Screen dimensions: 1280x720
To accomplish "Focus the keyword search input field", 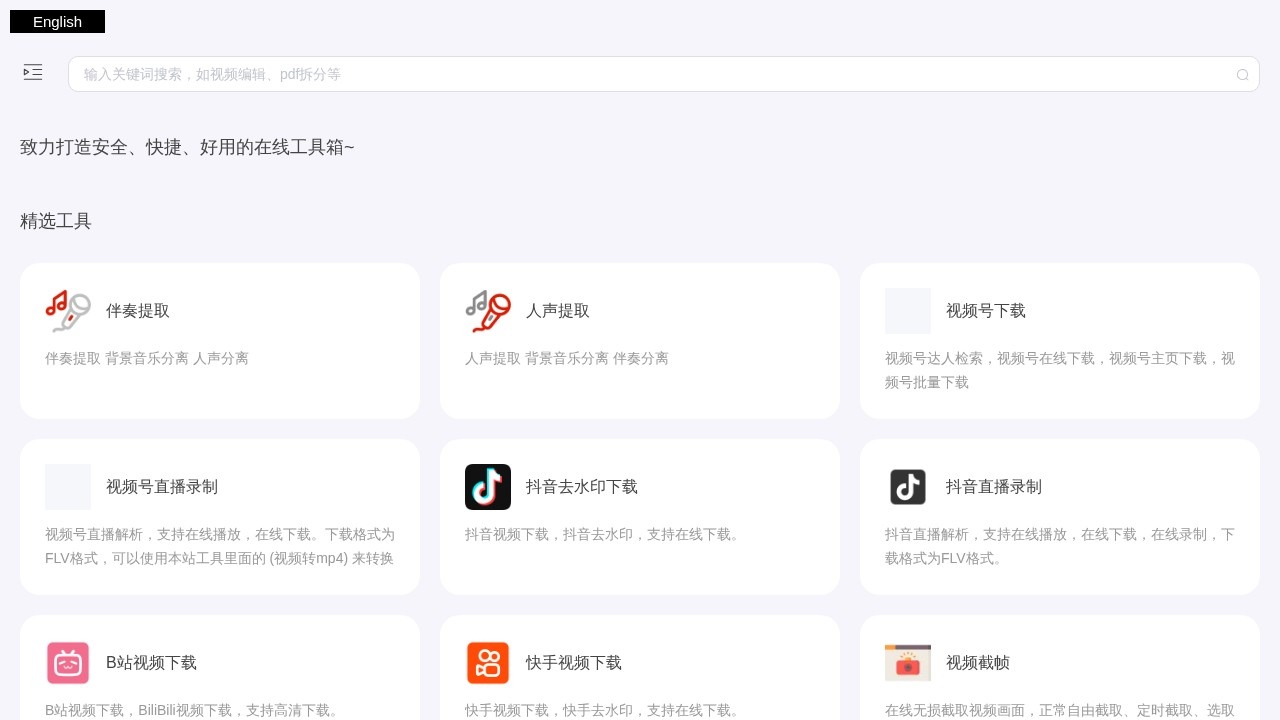I will tap(650, 74).
